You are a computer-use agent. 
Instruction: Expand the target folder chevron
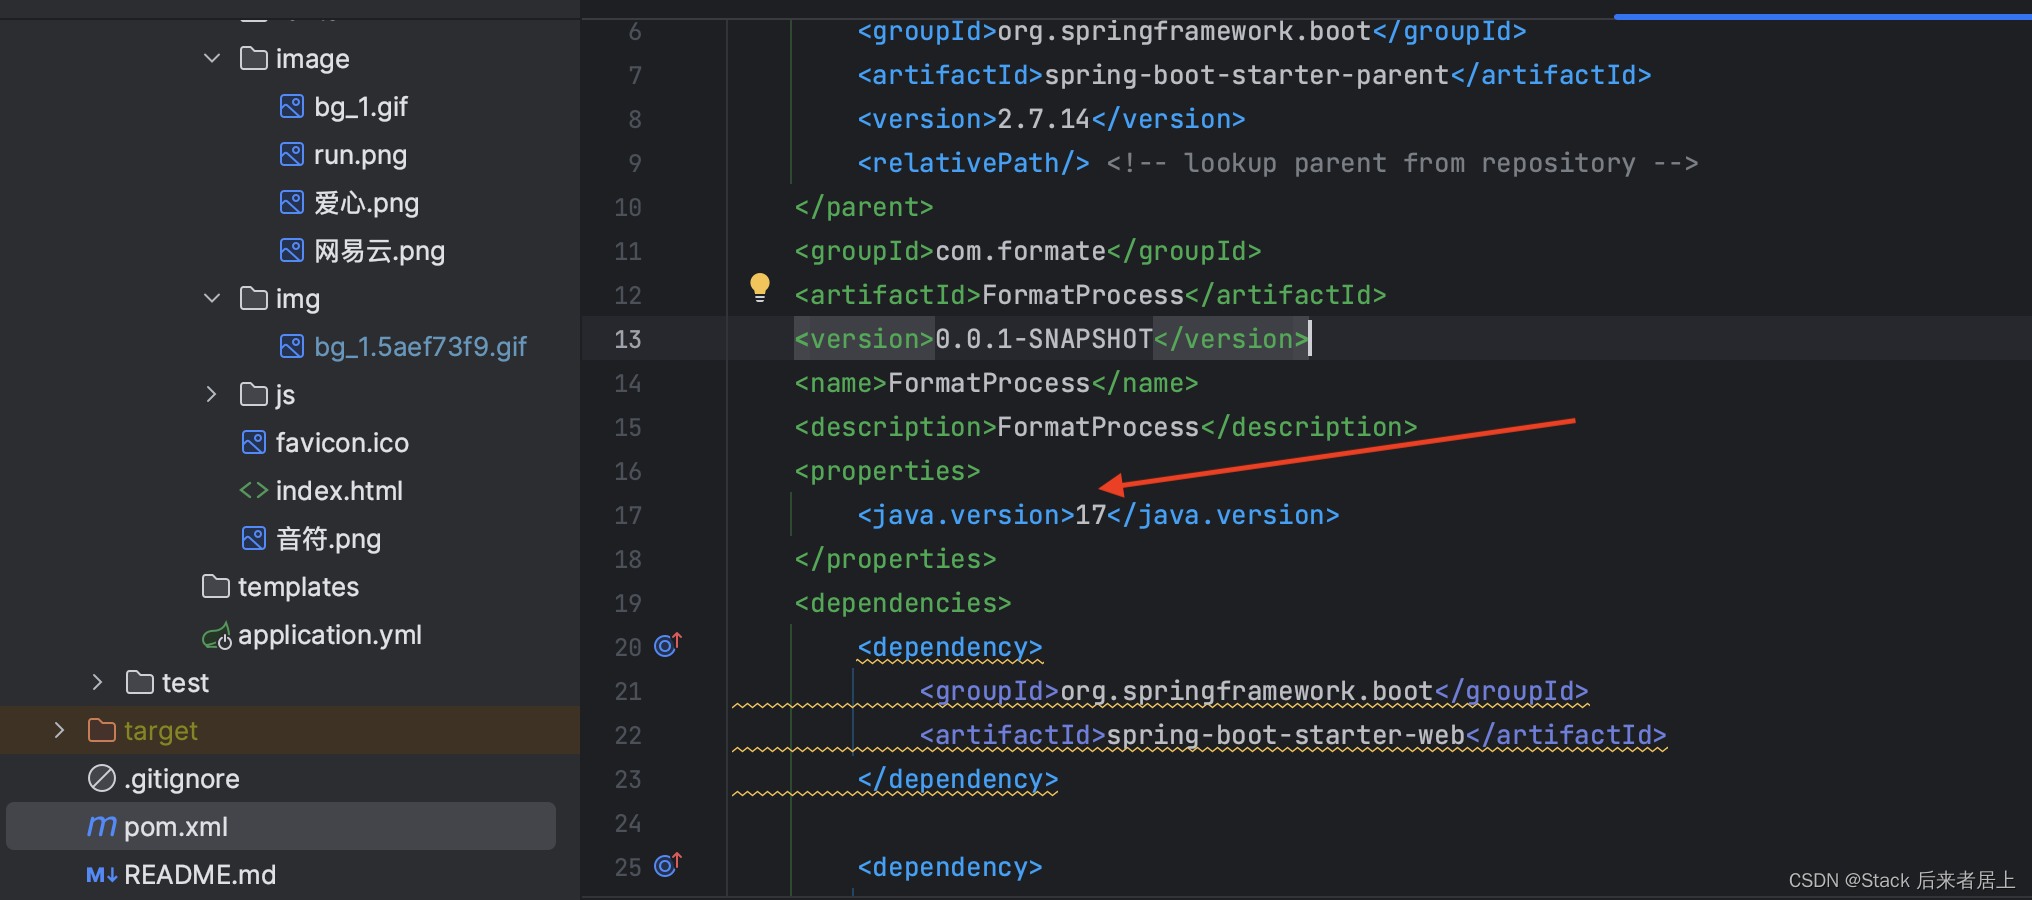coord(59,731)
